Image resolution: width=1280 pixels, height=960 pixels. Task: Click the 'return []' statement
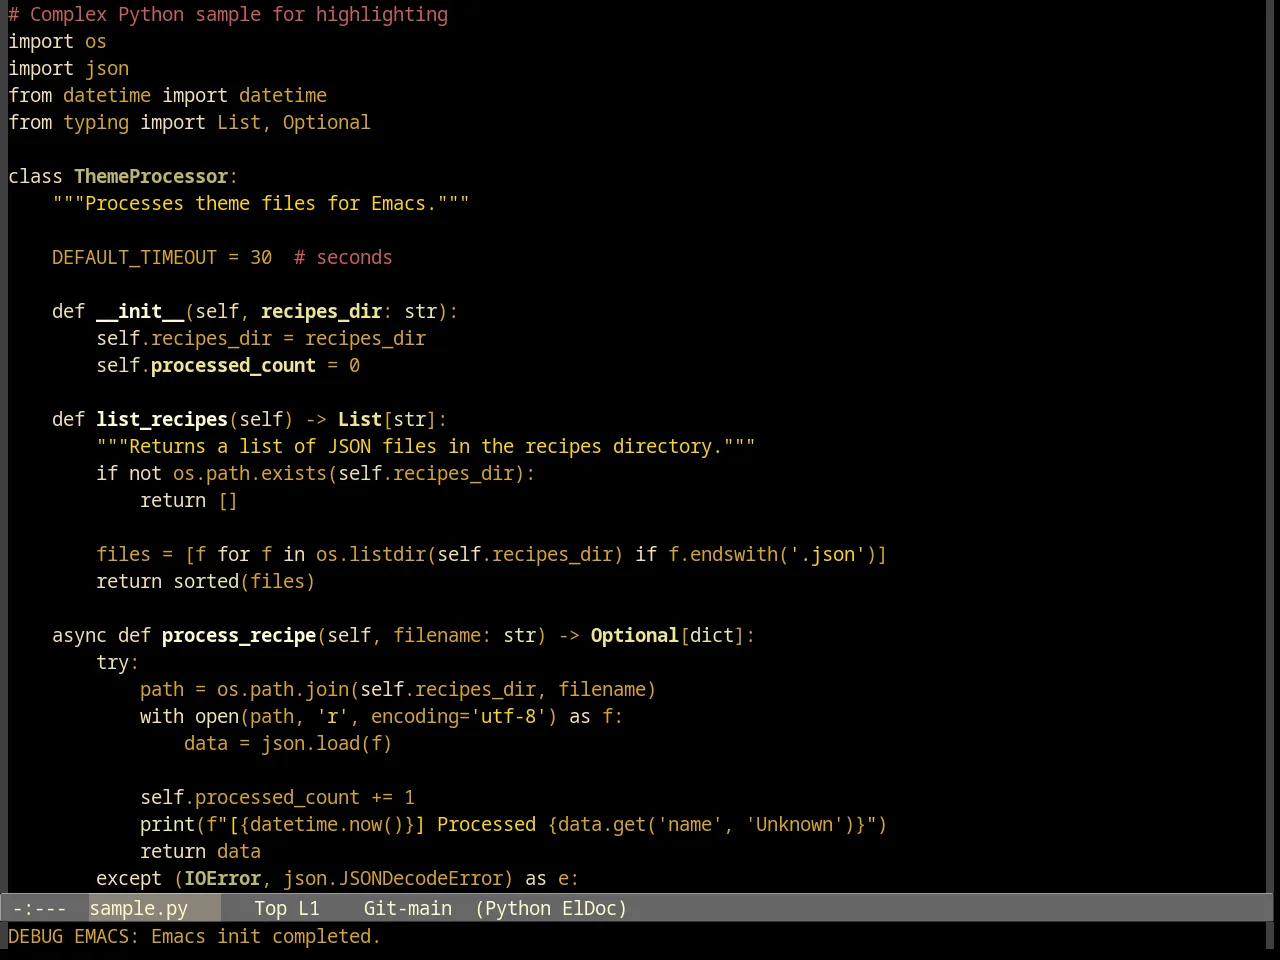click(189, 500)
